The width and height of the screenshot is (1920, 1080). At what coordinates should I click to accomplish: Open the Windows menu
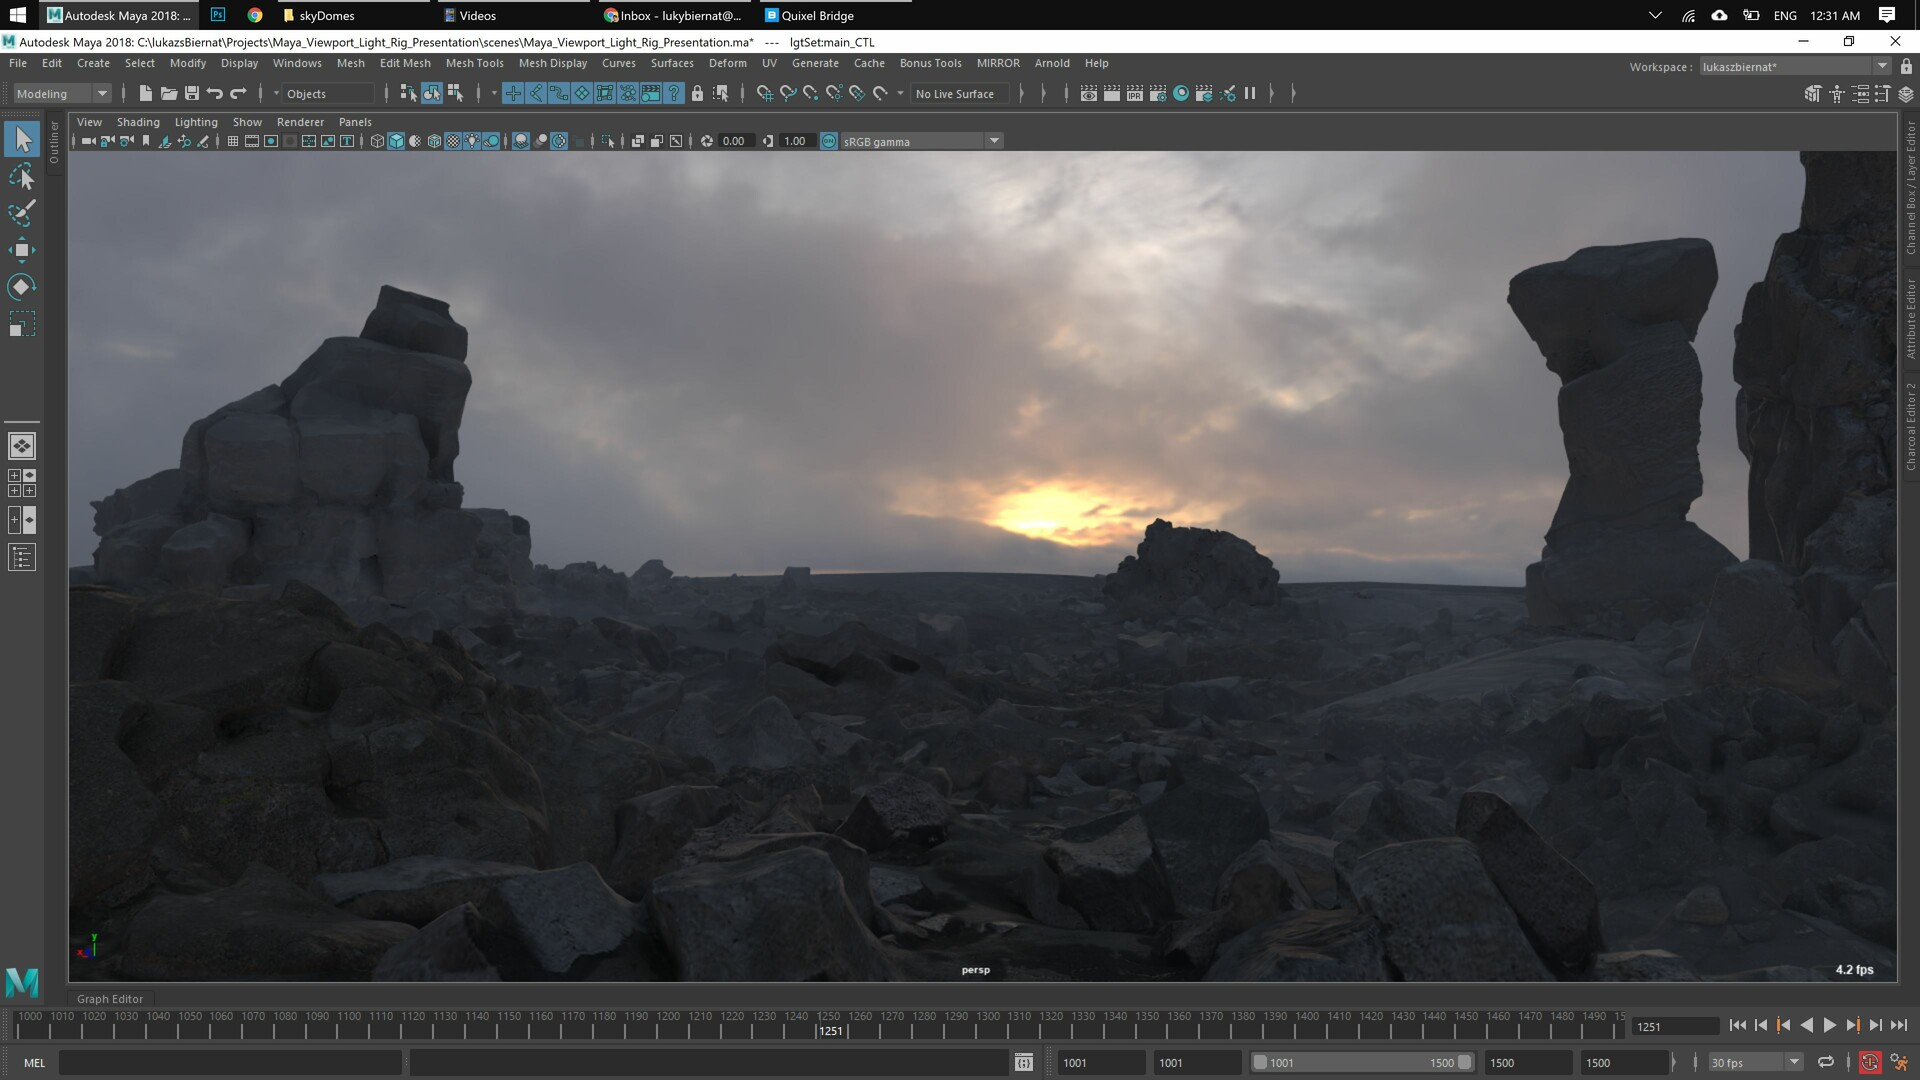[297, 63]
